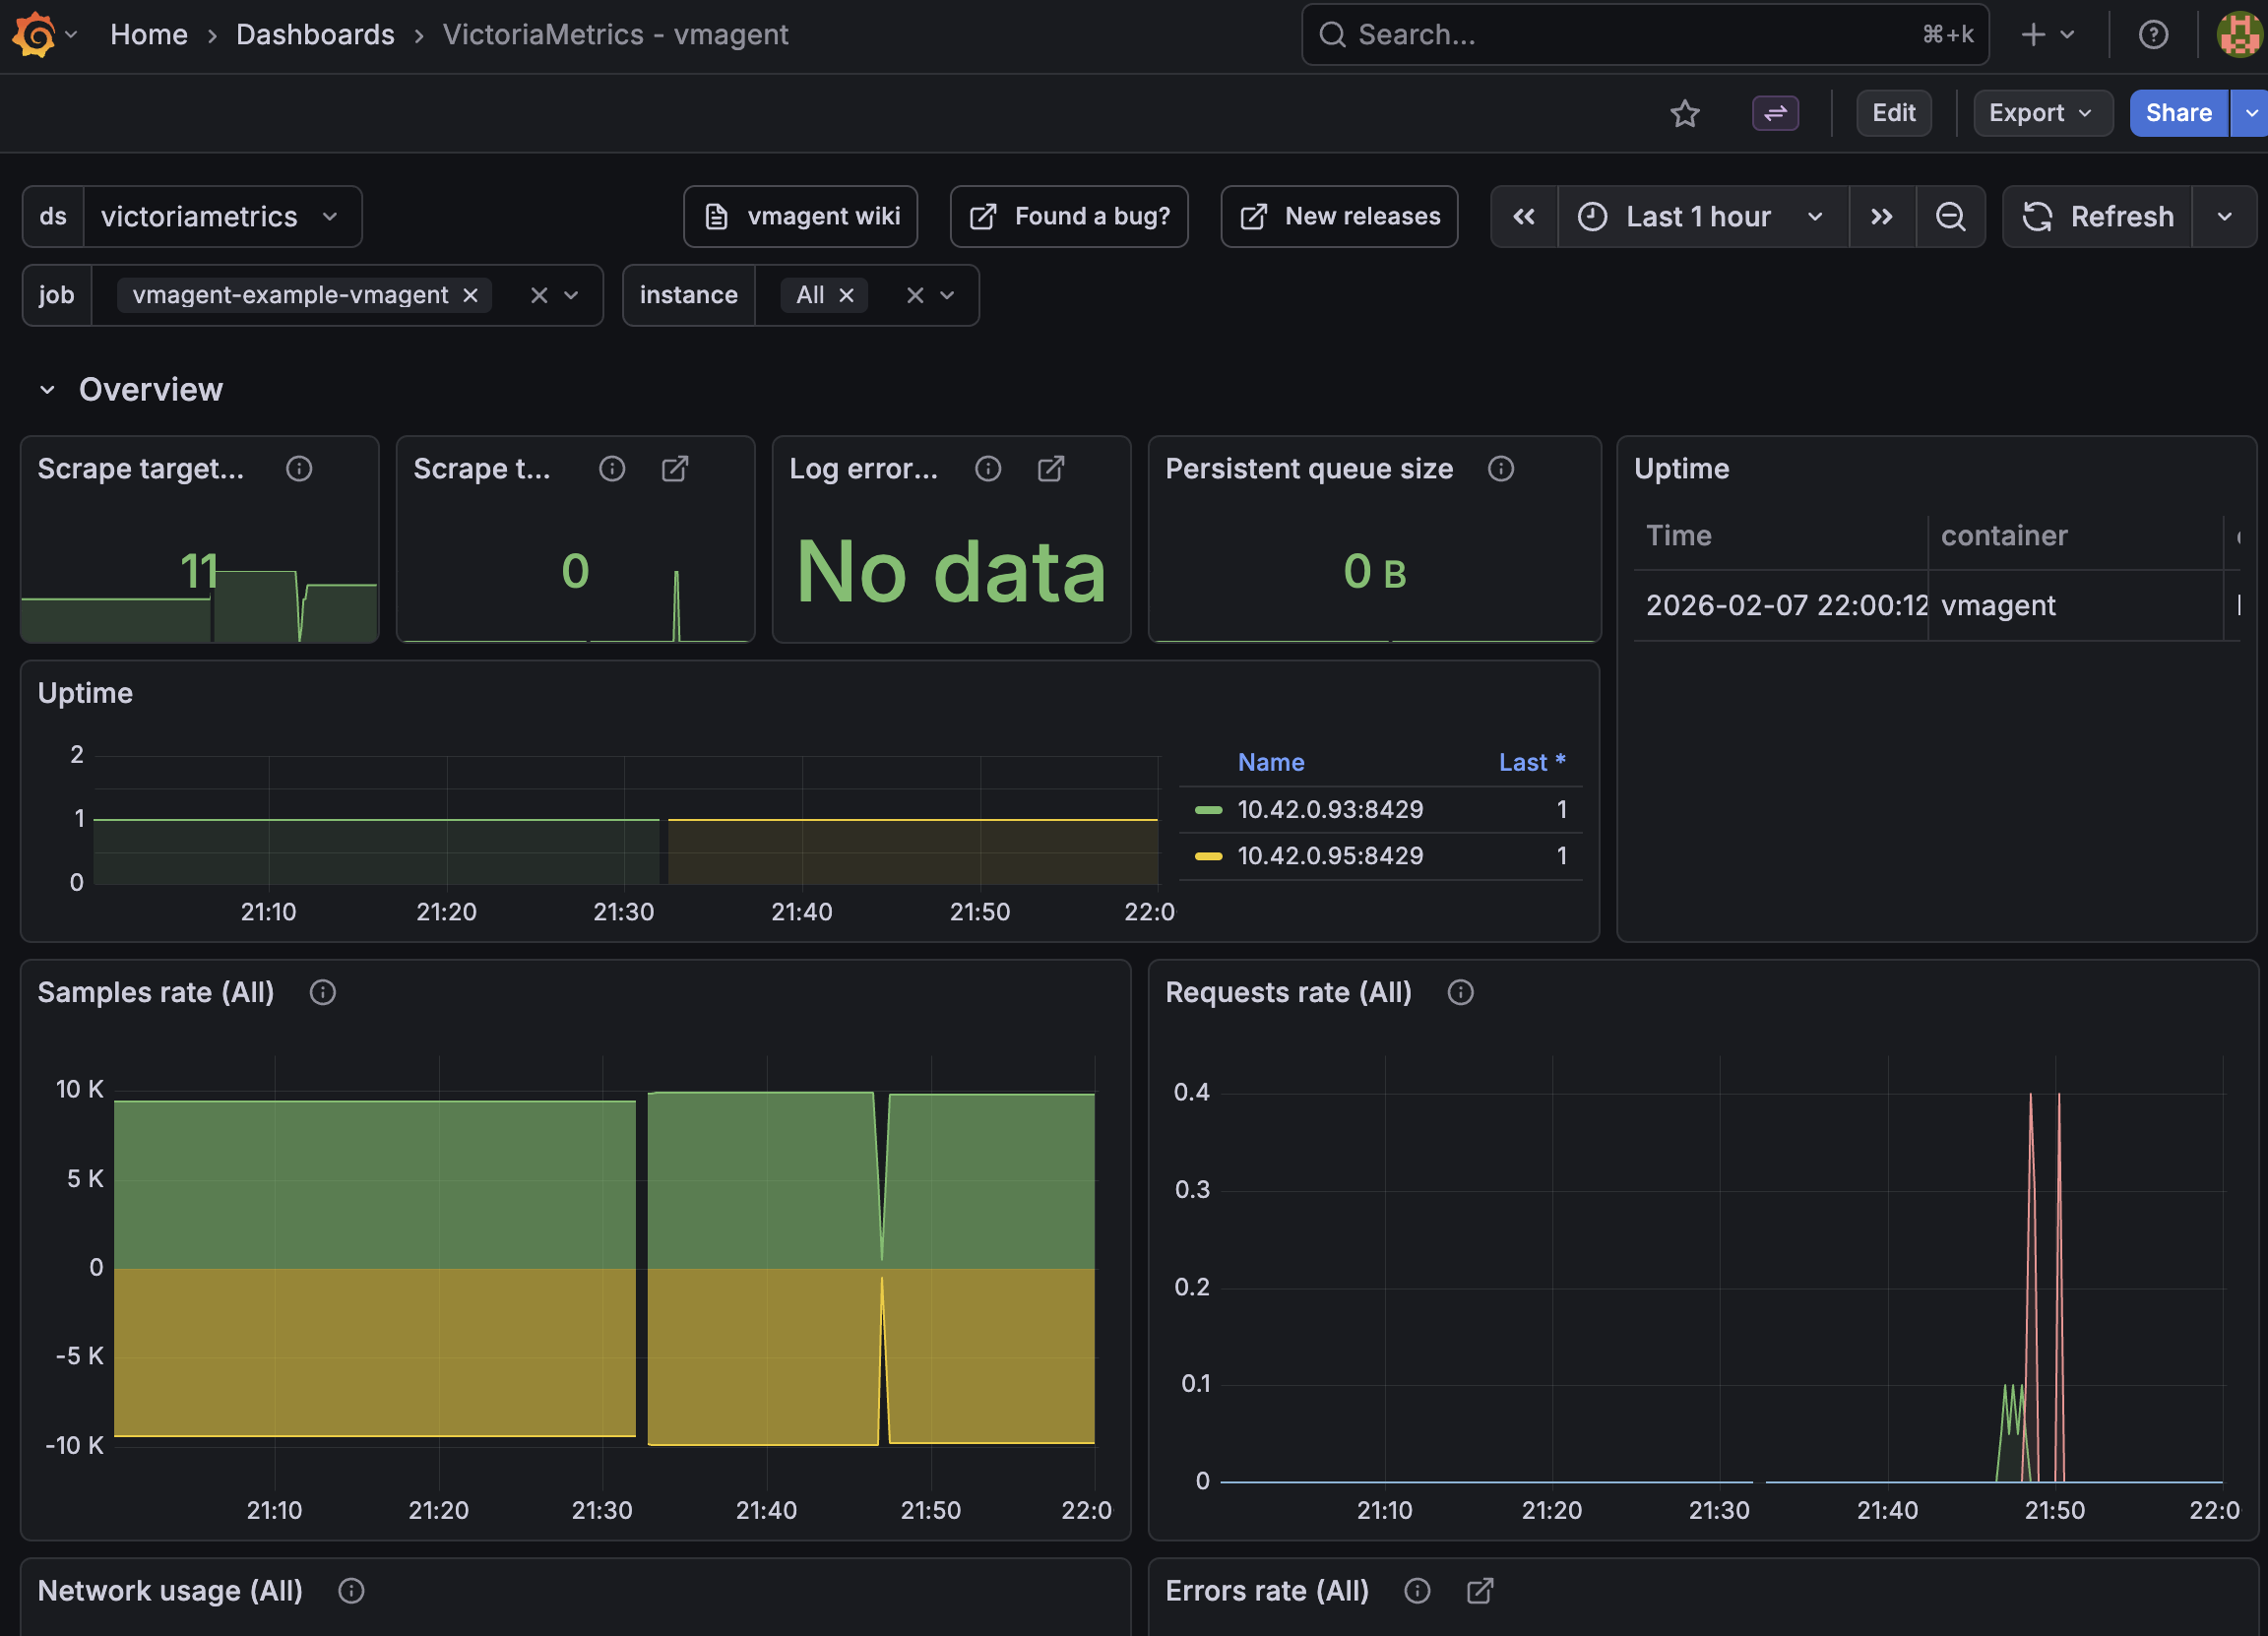The height and width of the screenshot is (1636, 2268).
Task: Shift time range forward
Action: 1881,217
